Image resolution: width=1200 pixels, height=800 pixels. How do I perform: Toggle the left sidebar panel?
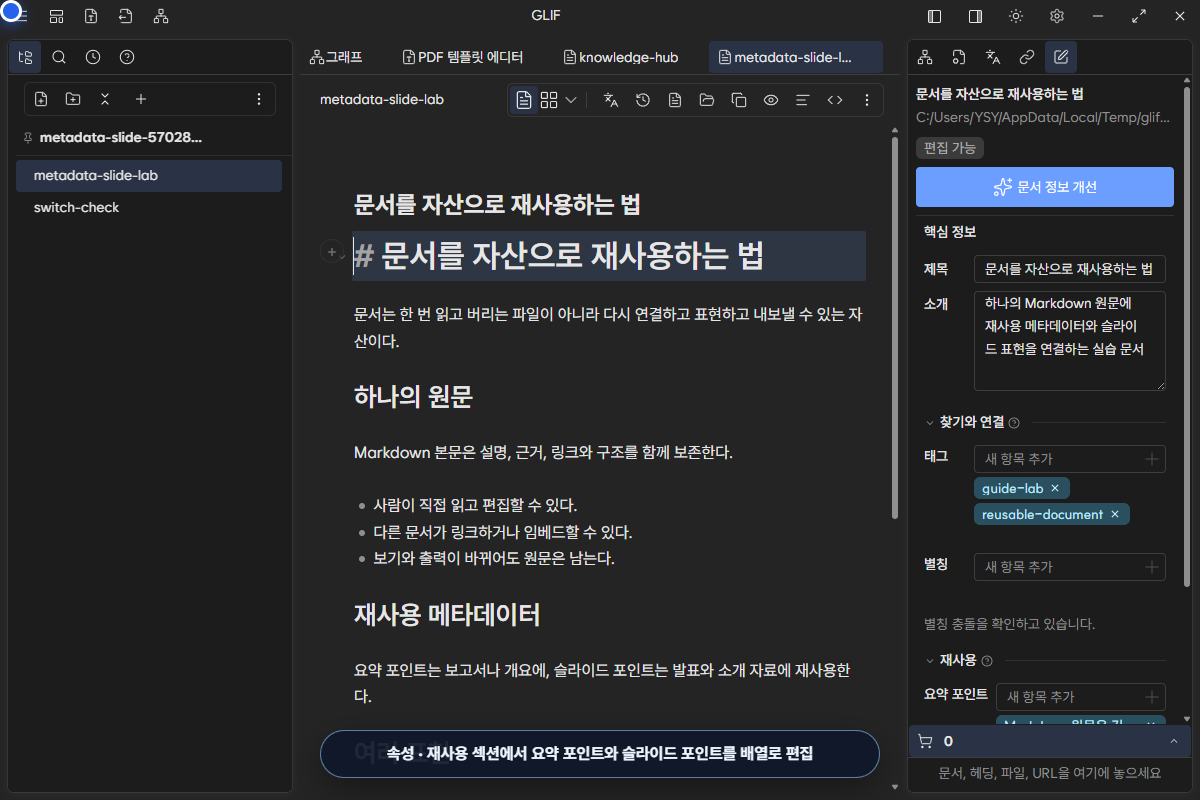[x=935, y=16]
